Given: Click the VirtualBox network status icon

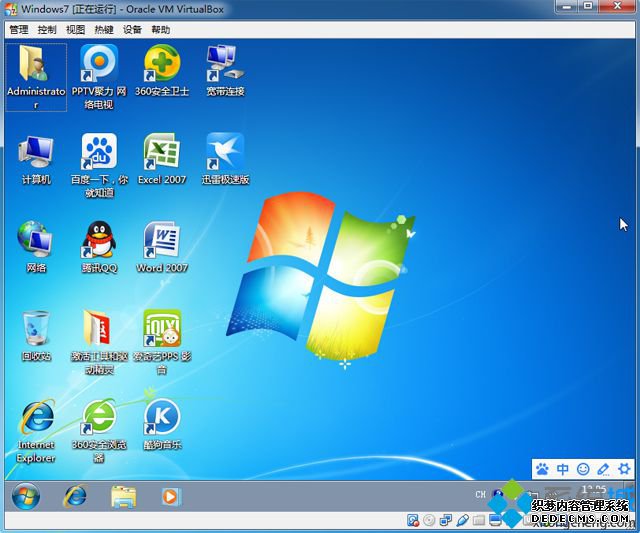Looking at the screenshot, I should 445,520.
